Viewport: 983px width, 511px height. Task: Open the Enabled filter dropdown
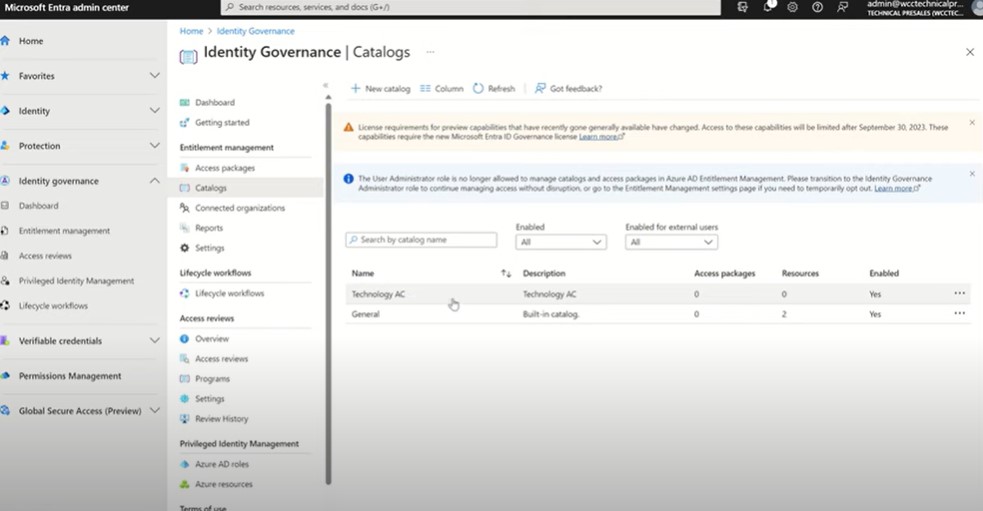point(561,242)
